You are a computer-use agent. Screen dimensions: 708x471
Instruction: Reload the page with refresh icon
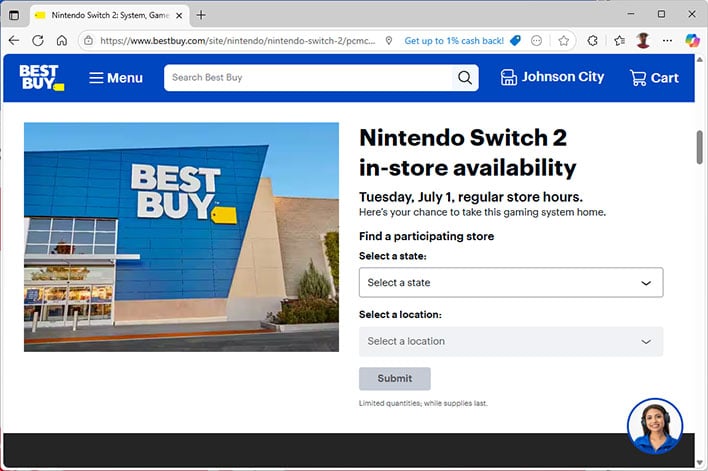38,41
